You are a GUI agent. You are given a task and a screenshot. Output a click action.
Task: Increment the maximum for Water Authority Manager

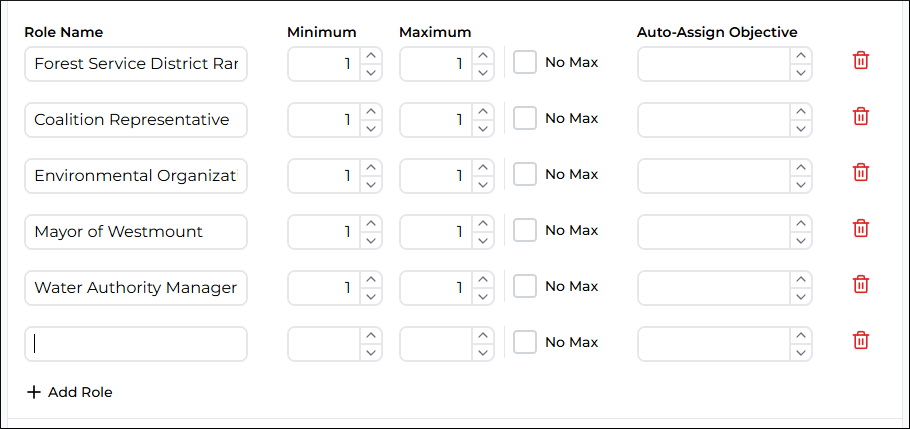click(x=483, y=279)
